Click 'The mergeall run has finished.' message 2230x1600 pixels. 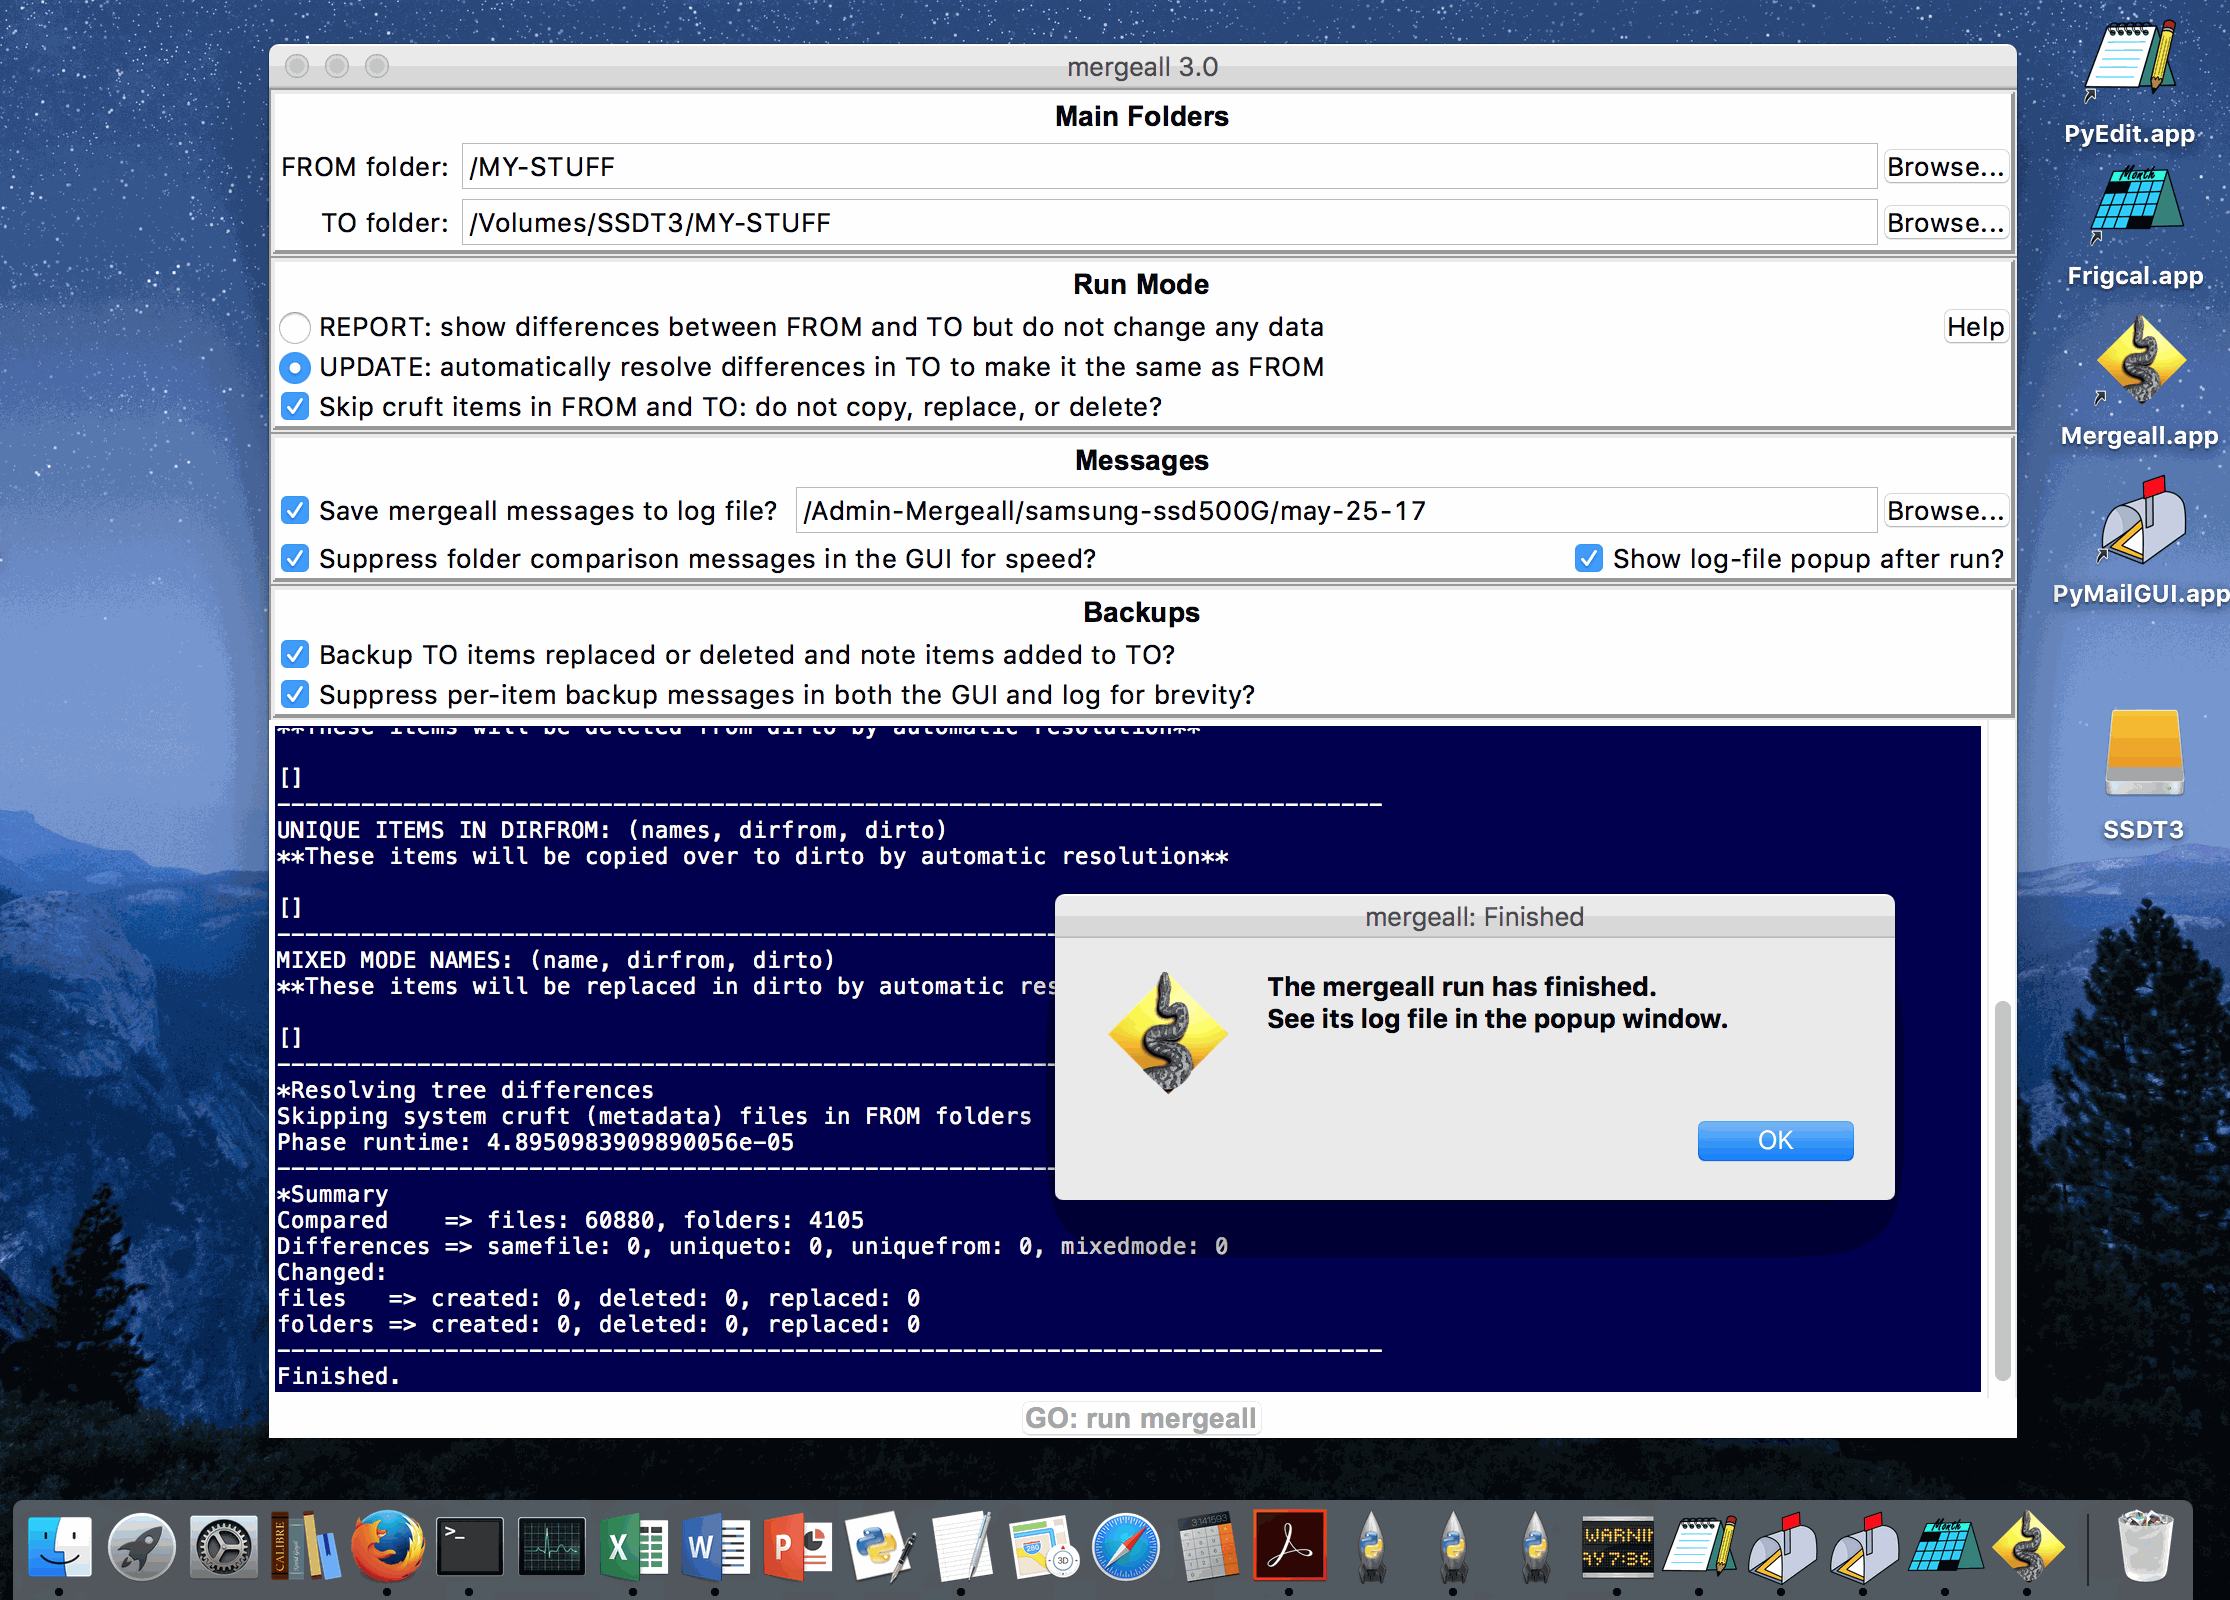click(x=1461, y=986)
